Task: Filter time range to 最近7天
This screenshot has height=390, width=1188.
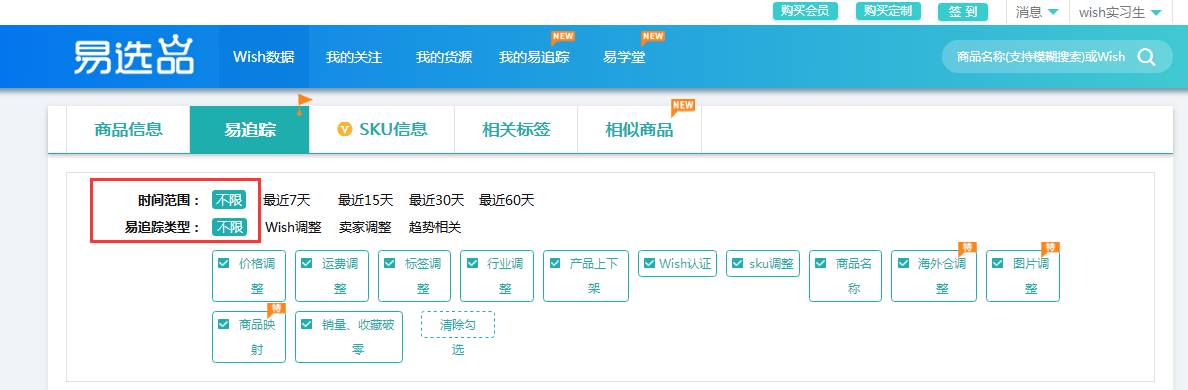Action: pyautogui.click(x=287, y=200)
